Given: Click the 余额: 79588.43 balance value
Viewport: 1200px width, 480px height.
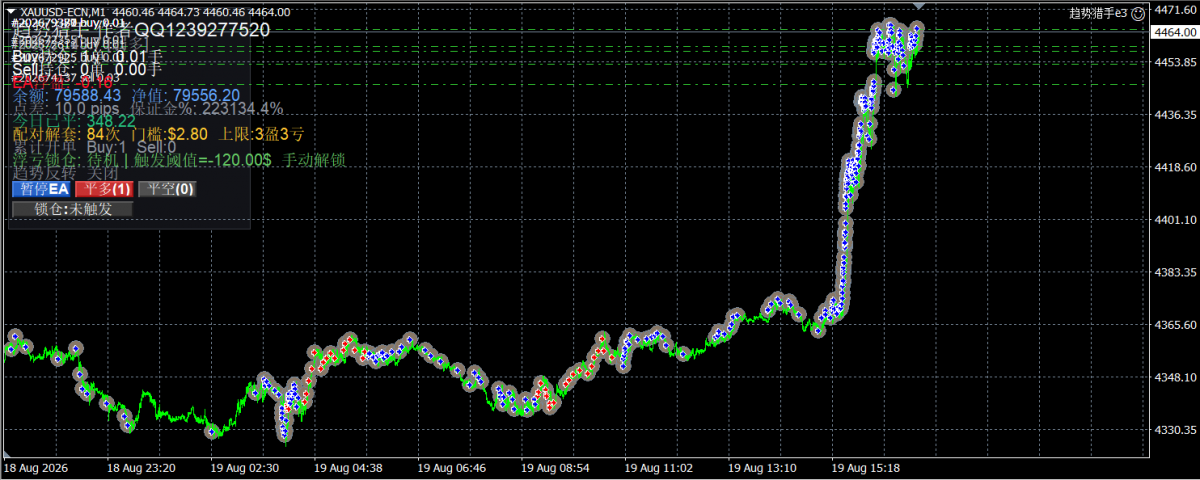Looking at the screenshot, I should coord(65,94).
